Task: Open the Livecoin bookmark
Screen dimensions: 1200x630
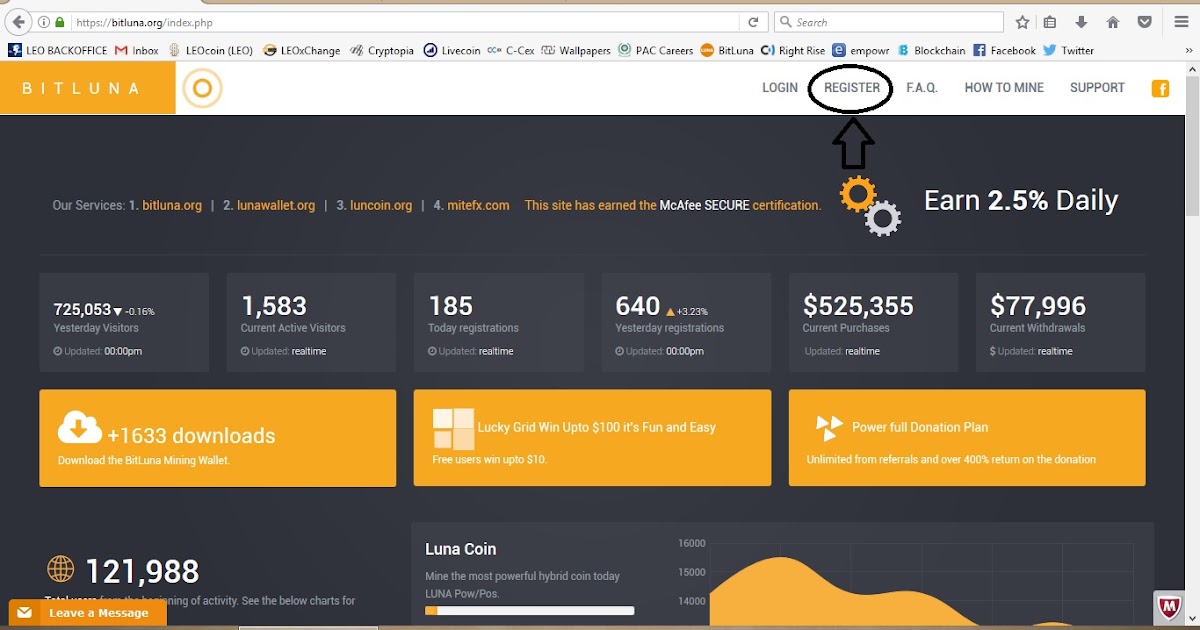Action: tap(452, 50)
